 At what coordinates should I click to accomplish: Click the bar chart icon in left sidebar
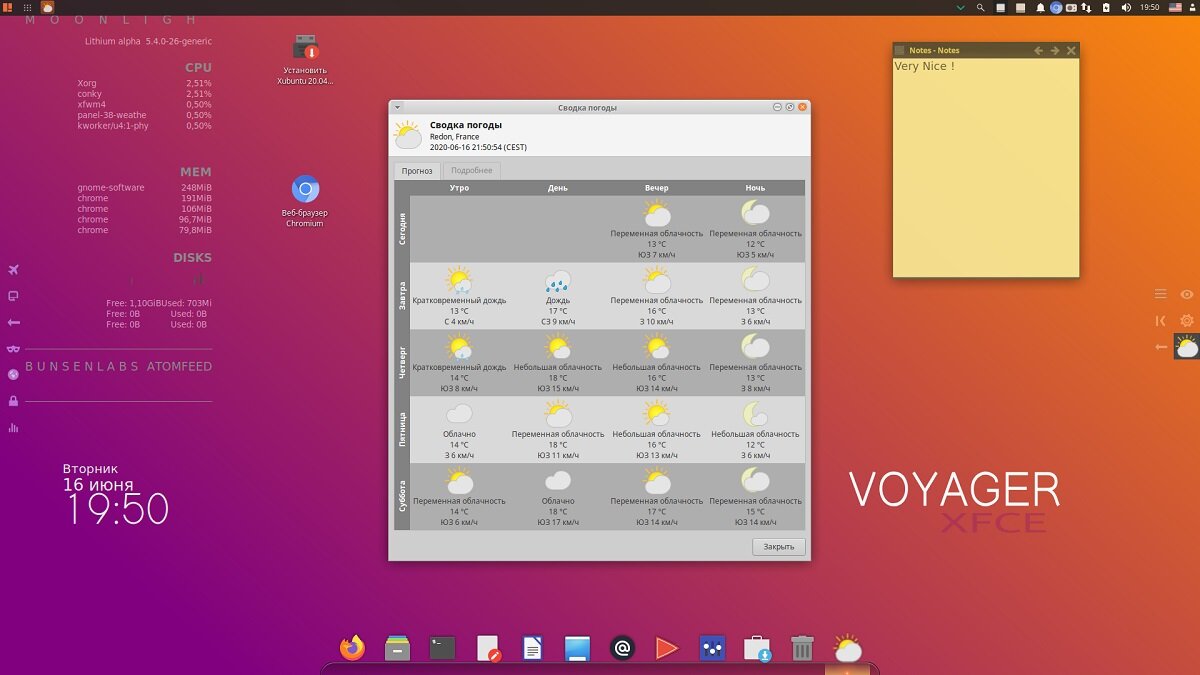click(13, 428)
